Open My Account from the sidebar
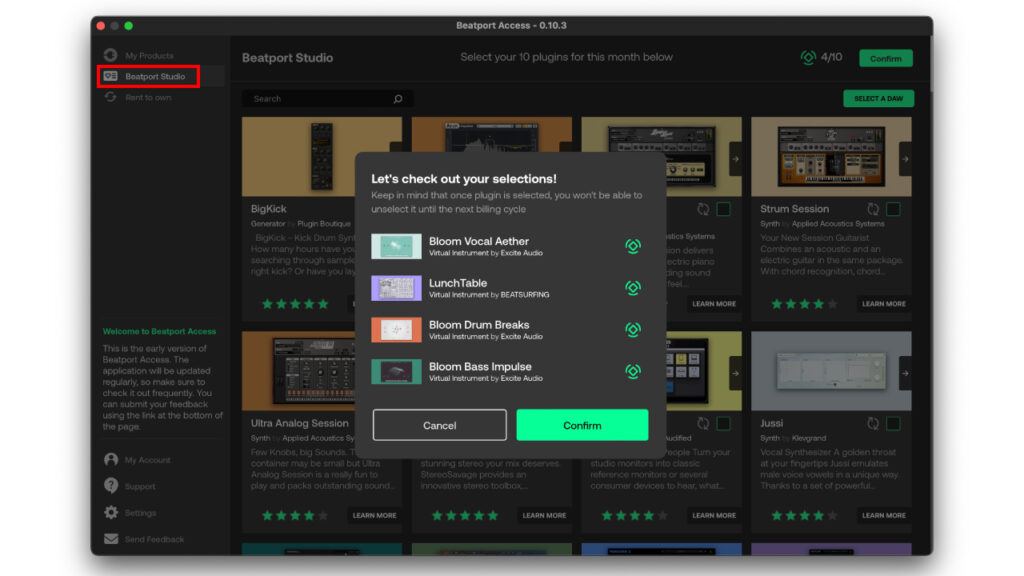1024x576 pixels. 110,459
